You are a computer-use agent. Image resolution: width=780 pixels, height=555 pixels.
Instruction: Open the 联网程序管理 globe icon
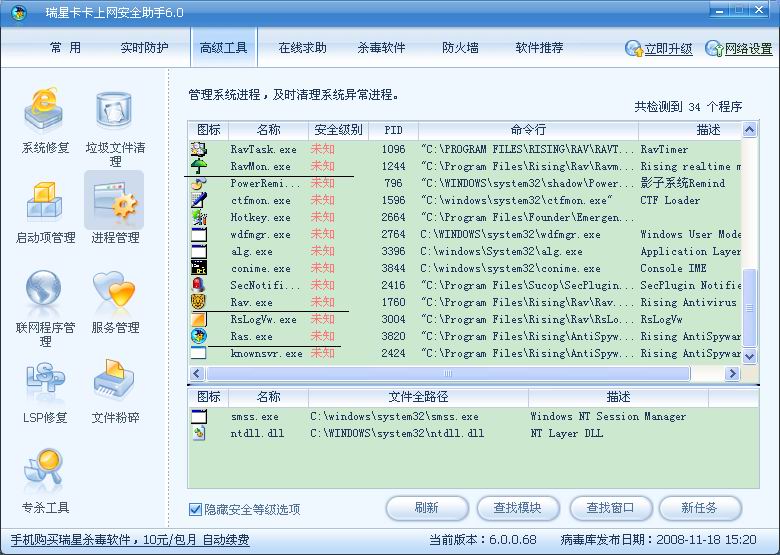pyautogui.click(x=44, y=290)
